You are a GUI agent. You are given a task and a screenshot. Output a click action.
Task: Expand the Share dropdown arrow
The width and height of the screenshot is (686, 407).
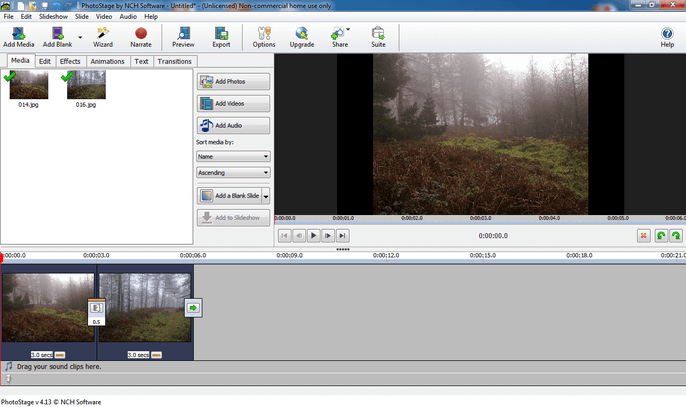(348, 29)
